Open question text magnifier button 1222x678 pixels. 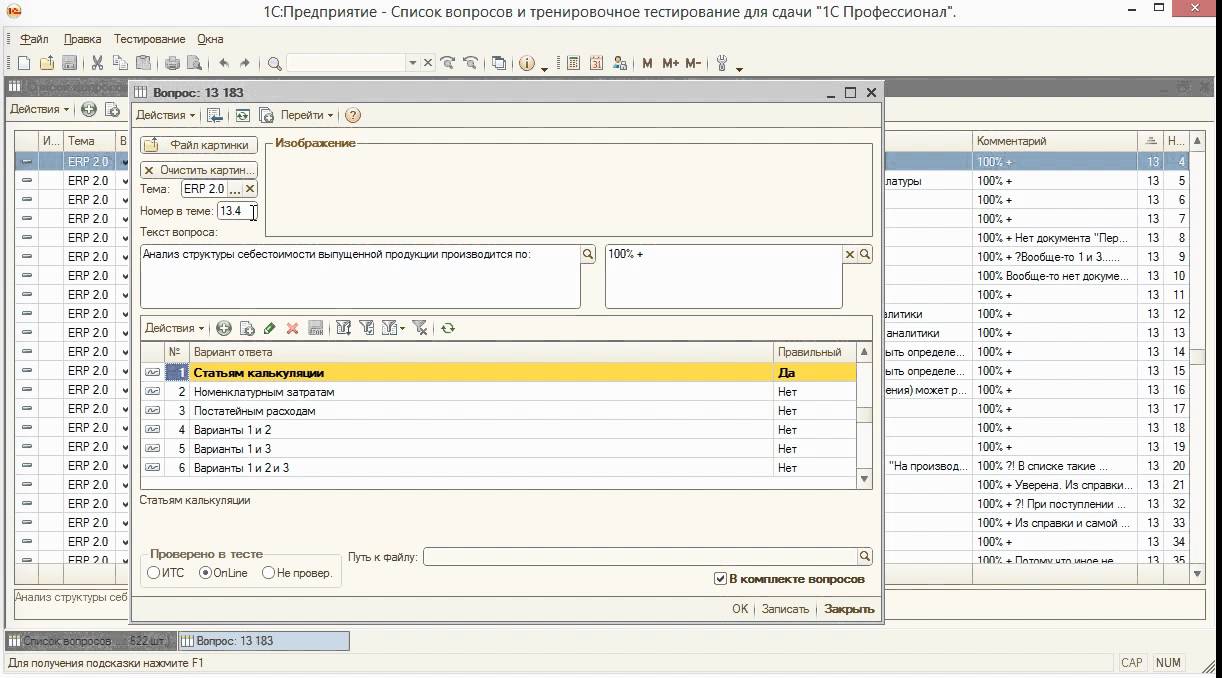(589, 255)
